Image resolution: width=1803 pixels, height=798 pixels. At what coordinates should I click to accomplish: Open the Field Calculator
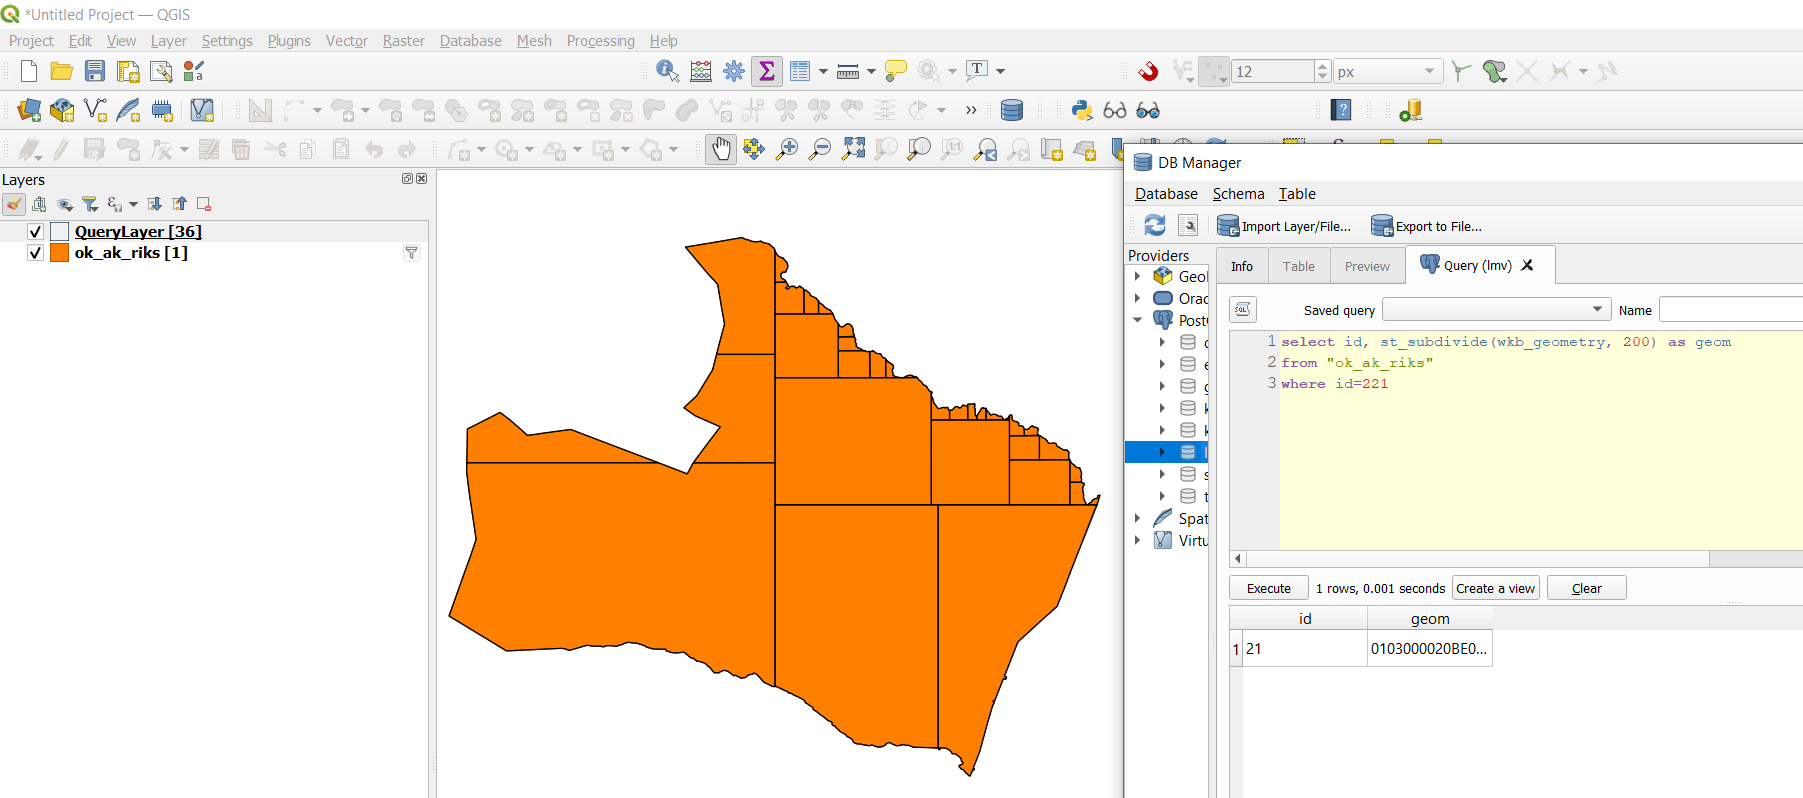pyautogui.click(x=701, y=71)
